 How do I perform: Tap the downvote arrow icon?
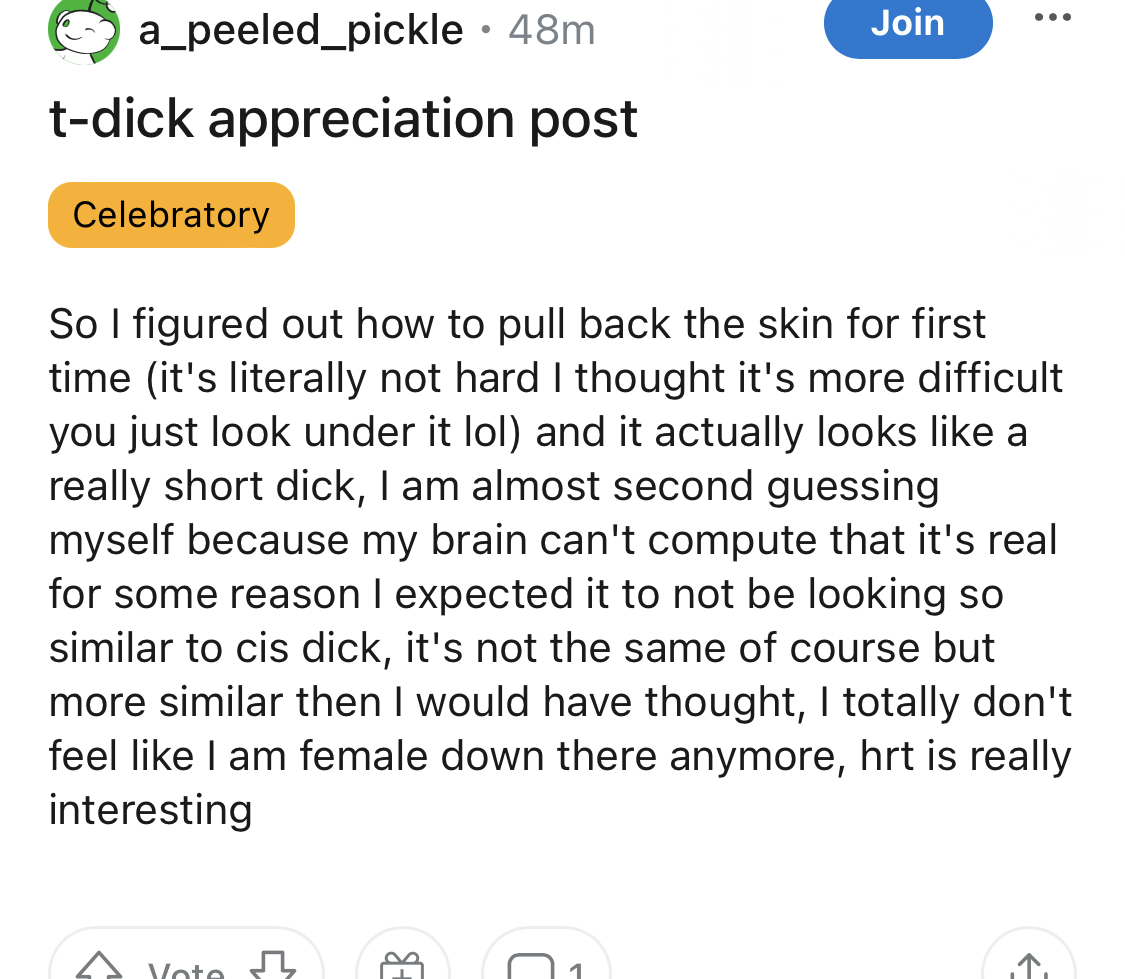(x=271, y=966)
